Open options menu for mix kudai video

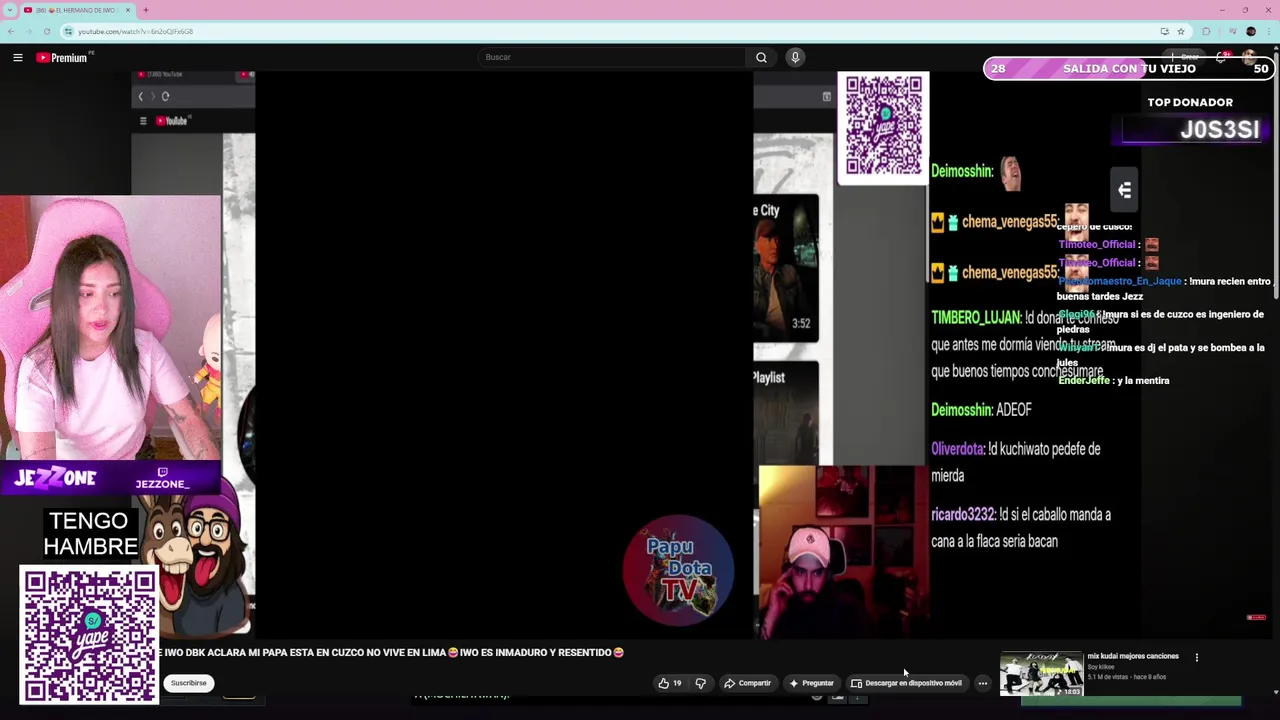tap(1196, 657)
